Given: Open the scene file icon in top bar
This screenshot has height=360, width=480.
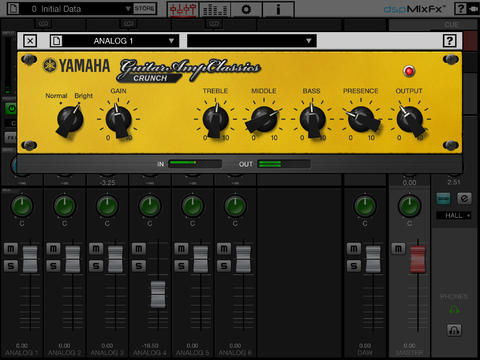Looking at the screenshot, I should click(x=13, y=8).
